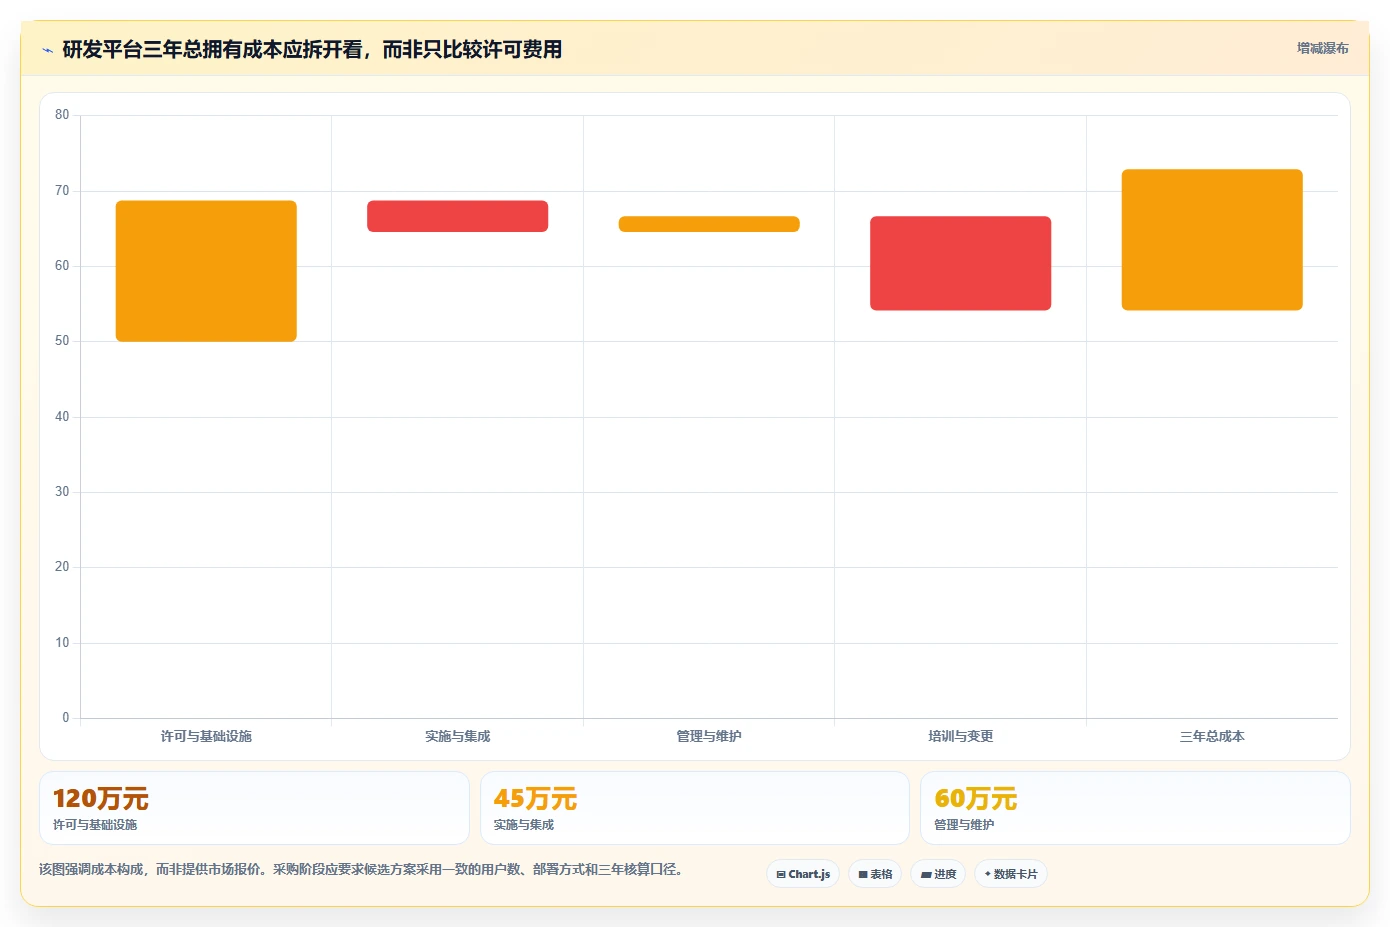Click the footnote text starting 该图强调成本构成
The width and height of the screenshot is (1390, 927).
[360, 869]
